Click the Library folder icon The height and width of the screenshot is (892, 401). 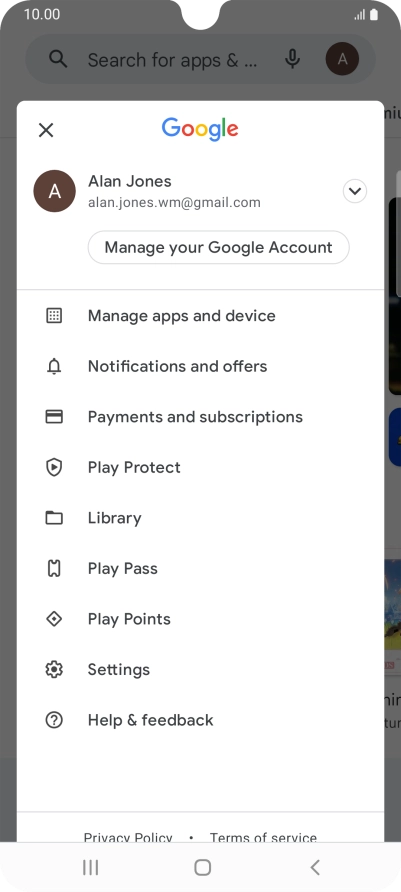pyautogui.click(x=54, y=518)
